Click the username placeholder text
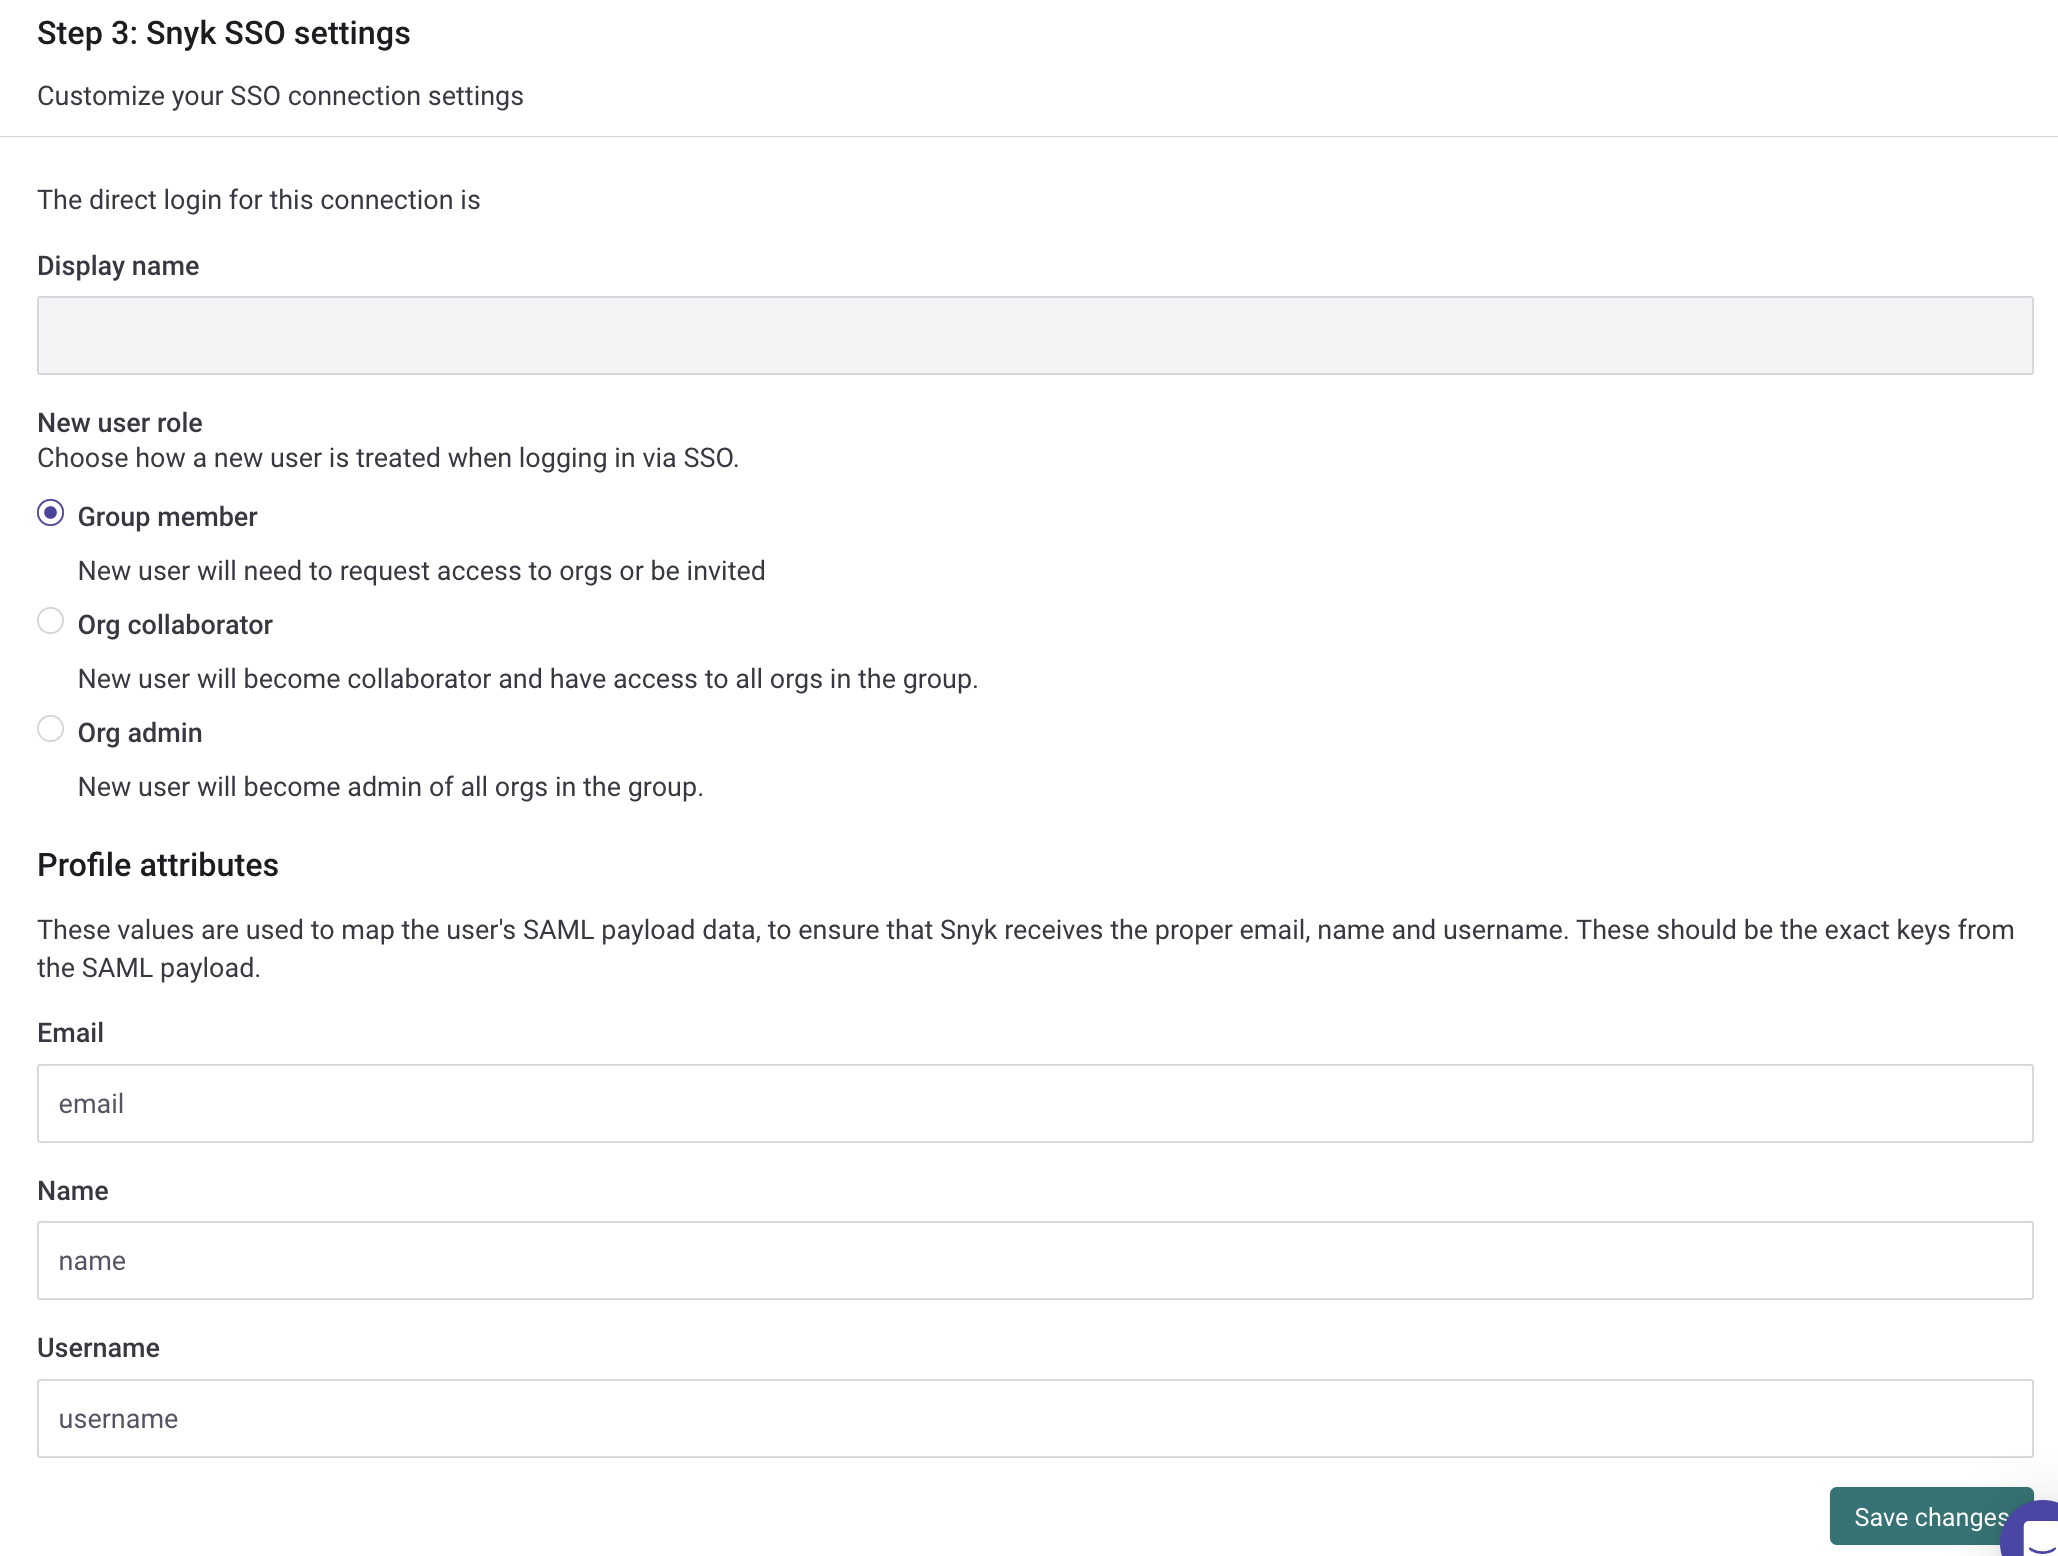This screenshot has width=2058, height=1556. (x=118, y=1418)
